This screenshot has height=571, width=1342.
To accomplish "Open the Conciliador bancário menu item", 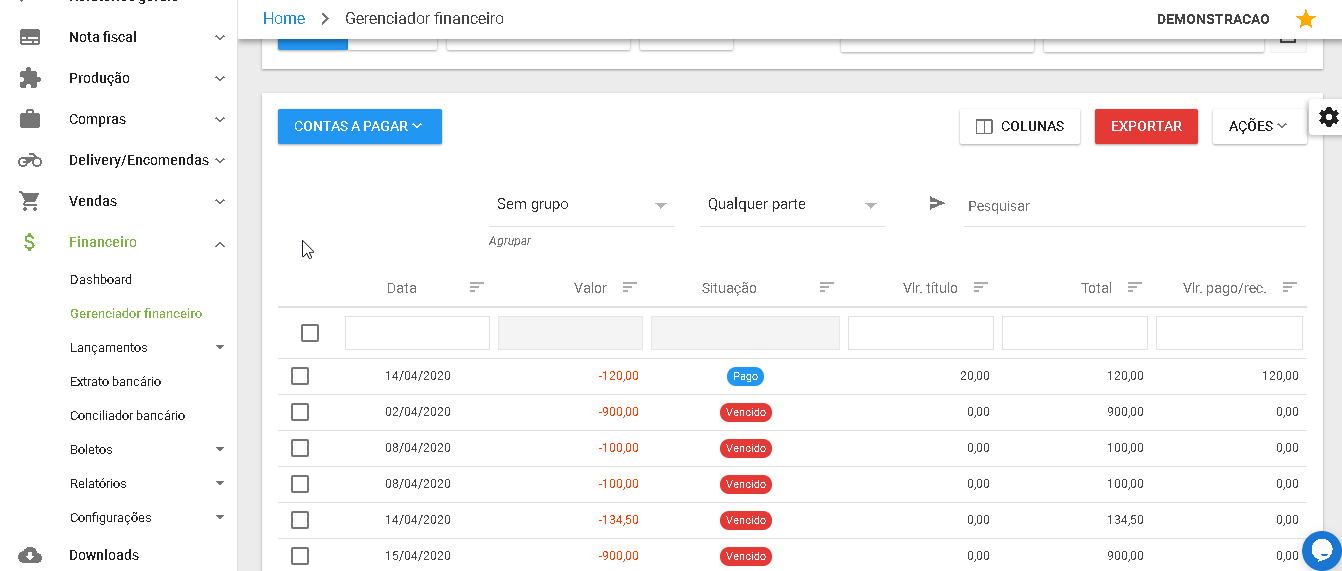I will coord(127,416).
